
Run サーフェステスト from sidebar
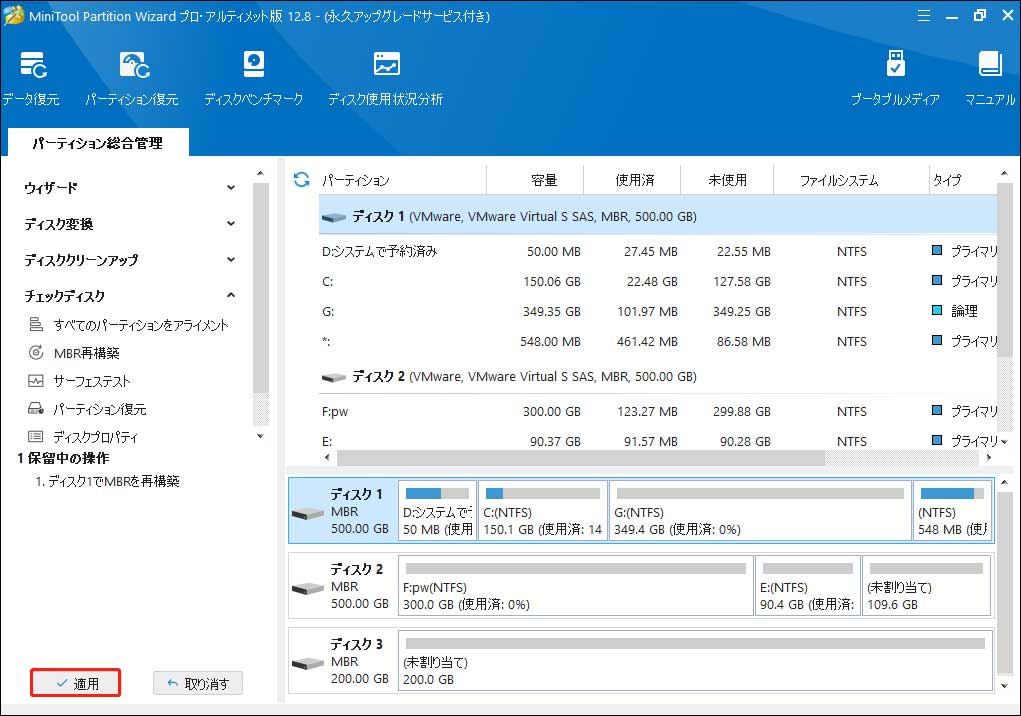(x=79, y=381)
